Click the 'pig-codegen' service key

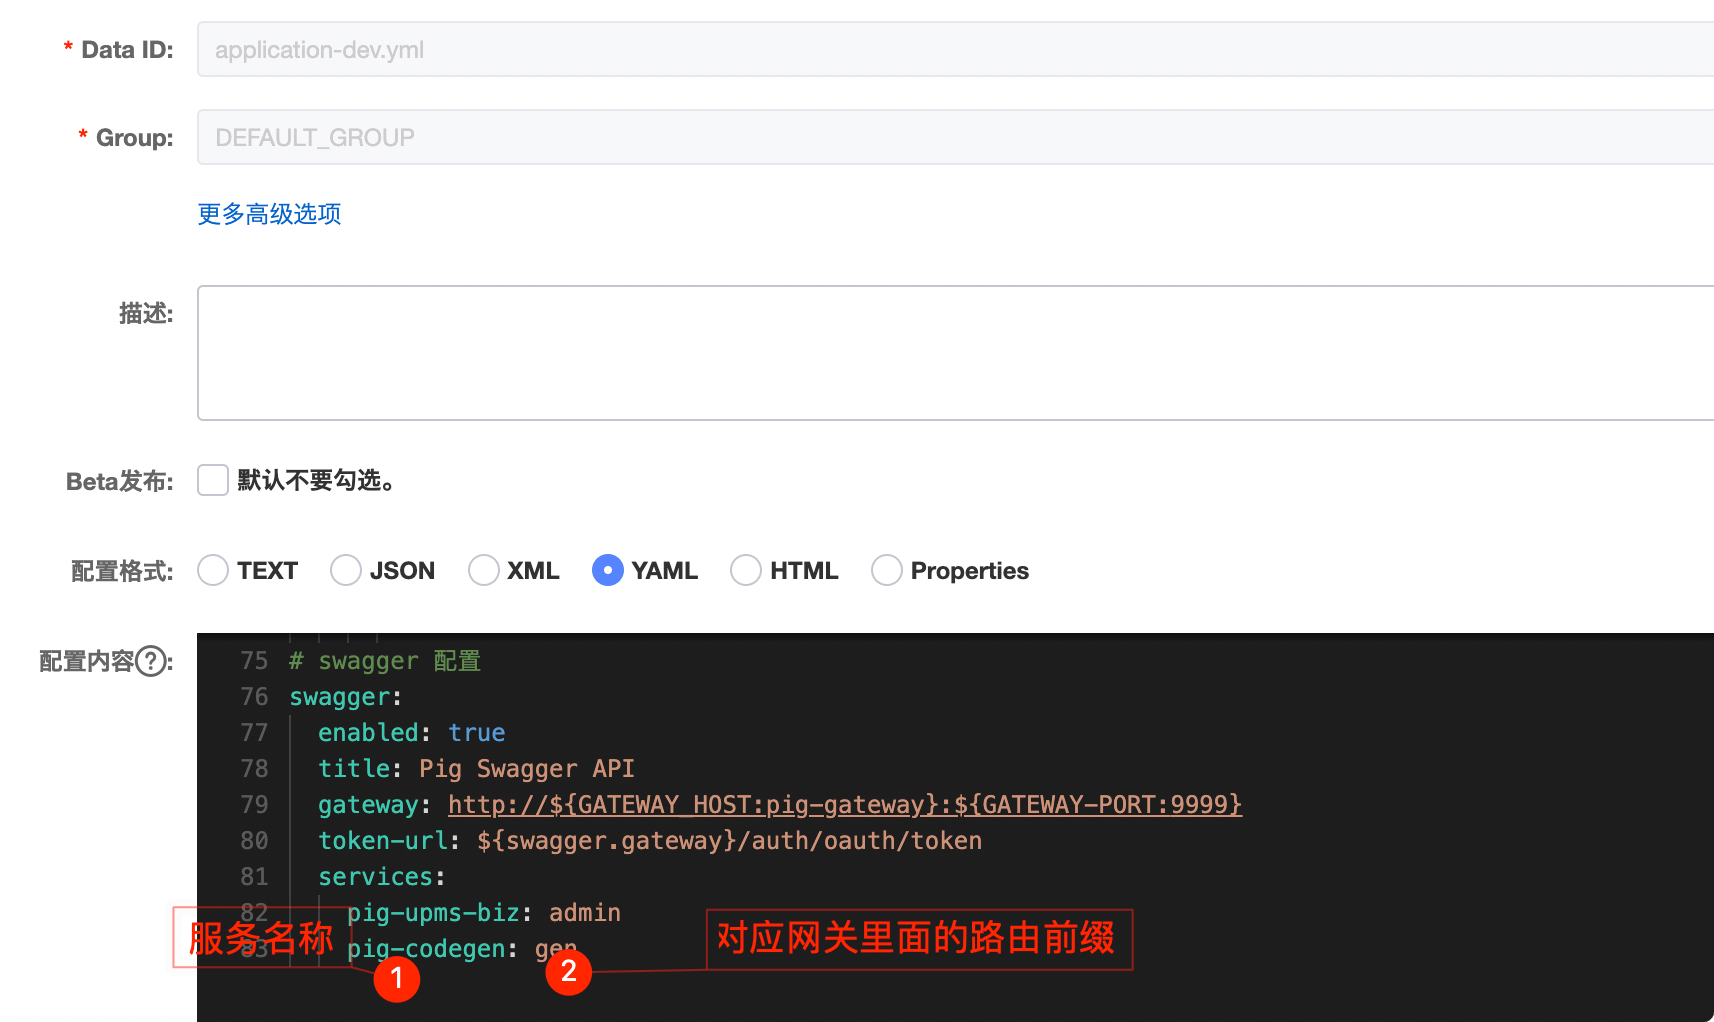click(426, 949)
